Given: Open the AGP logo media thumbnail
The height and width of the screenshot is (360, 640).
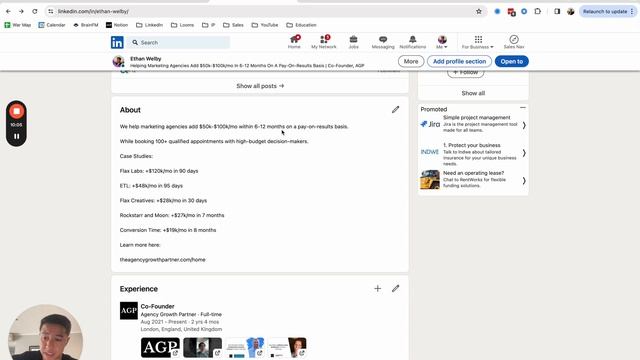Looking at the screenshot, I should pyautogui.click(x=160, y=348).
